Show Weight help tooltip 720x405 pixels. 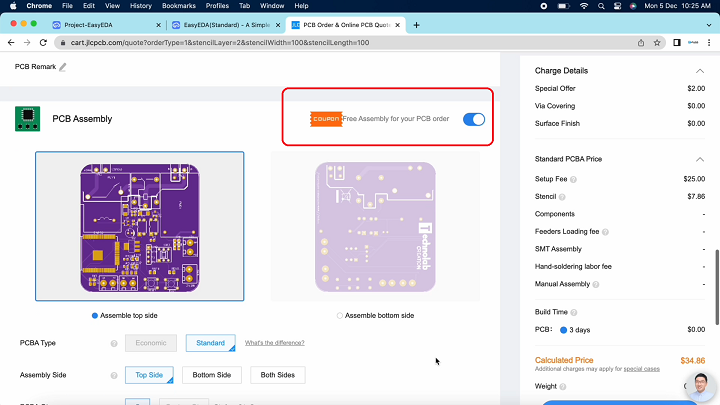coord(563,387)
